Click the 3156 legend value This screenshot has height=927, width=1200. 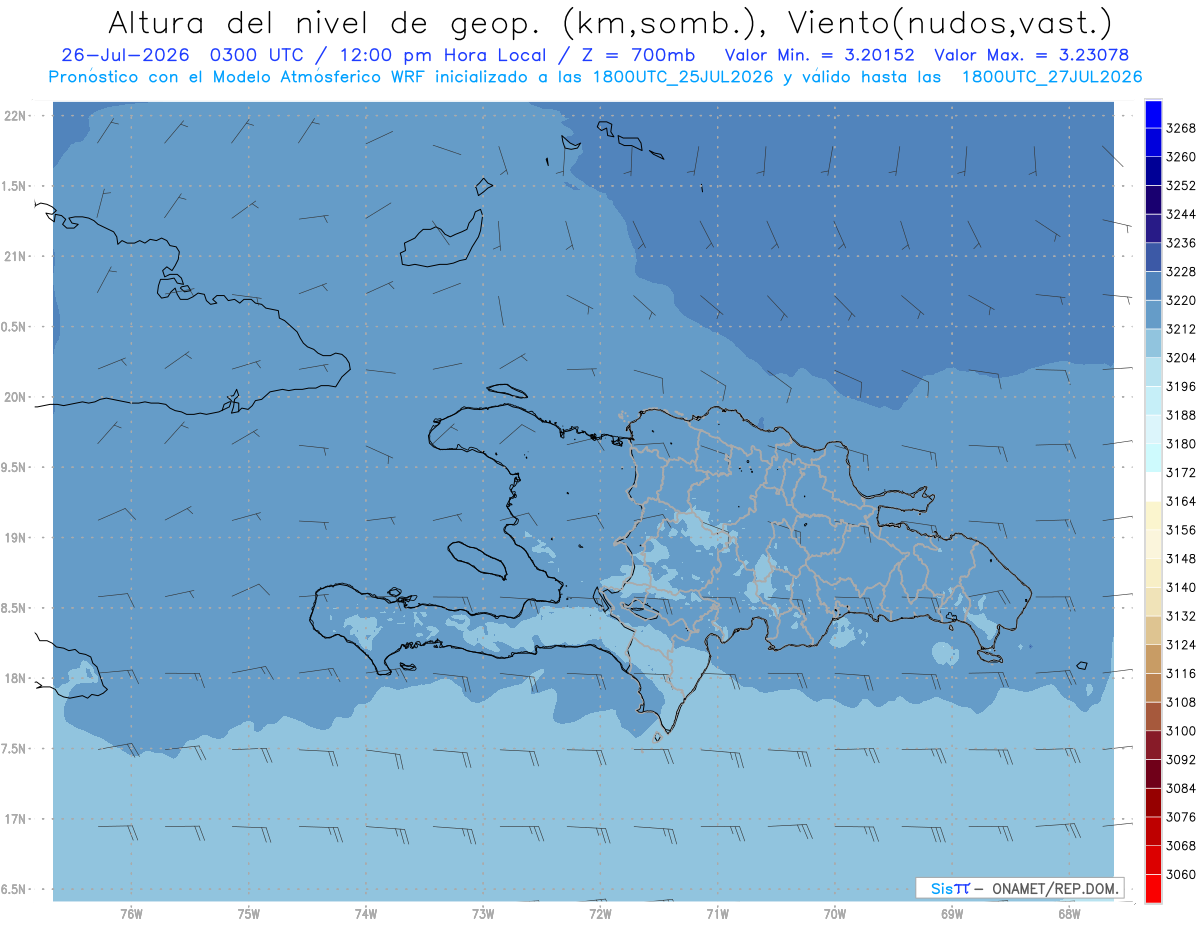click(1181, 530)
